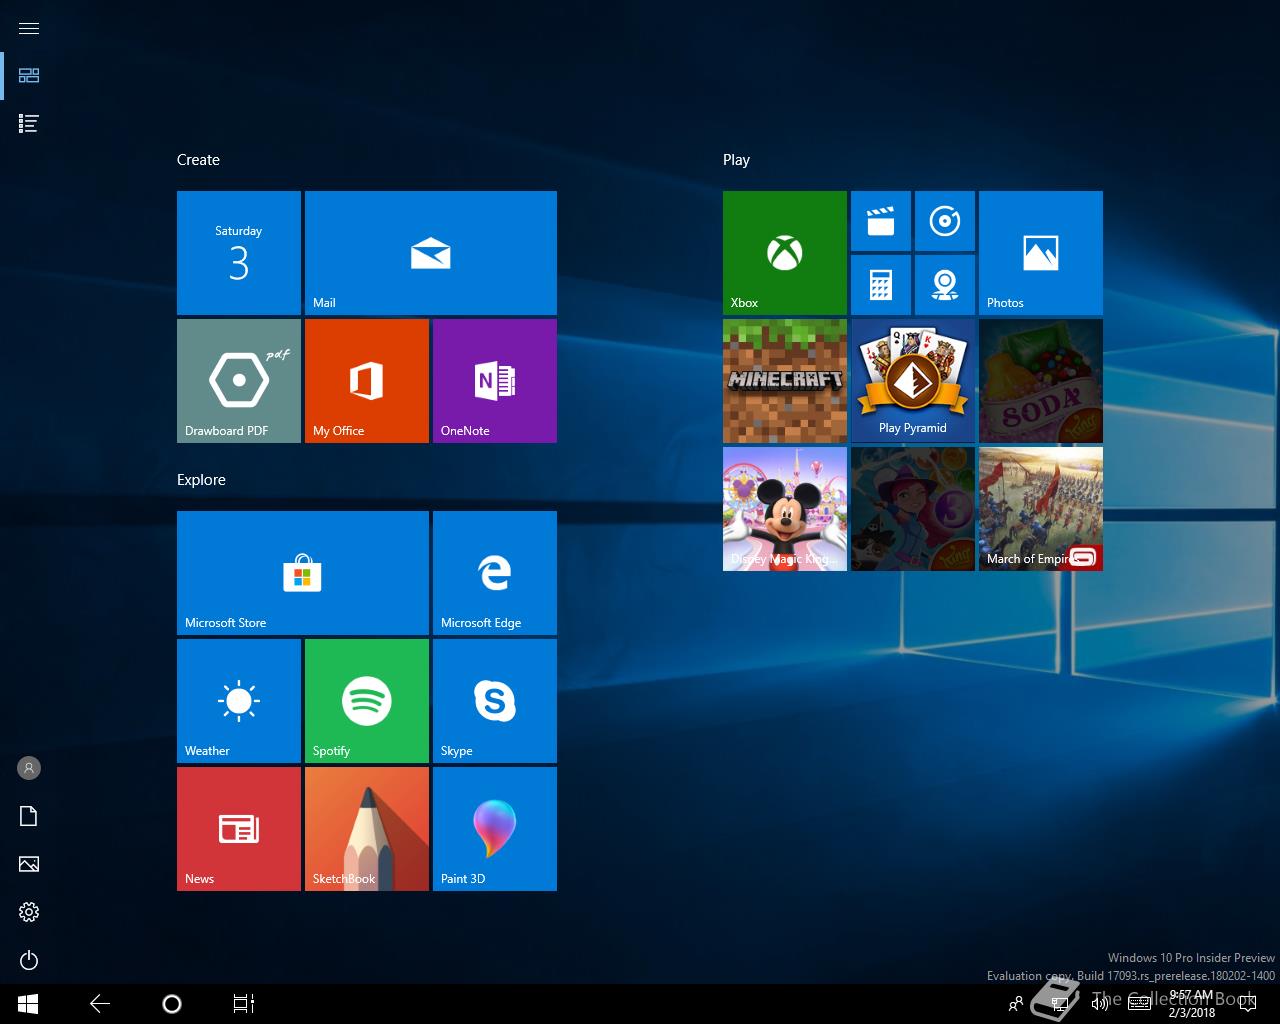Launch Drawboard PDF tile

click(239, 381)
